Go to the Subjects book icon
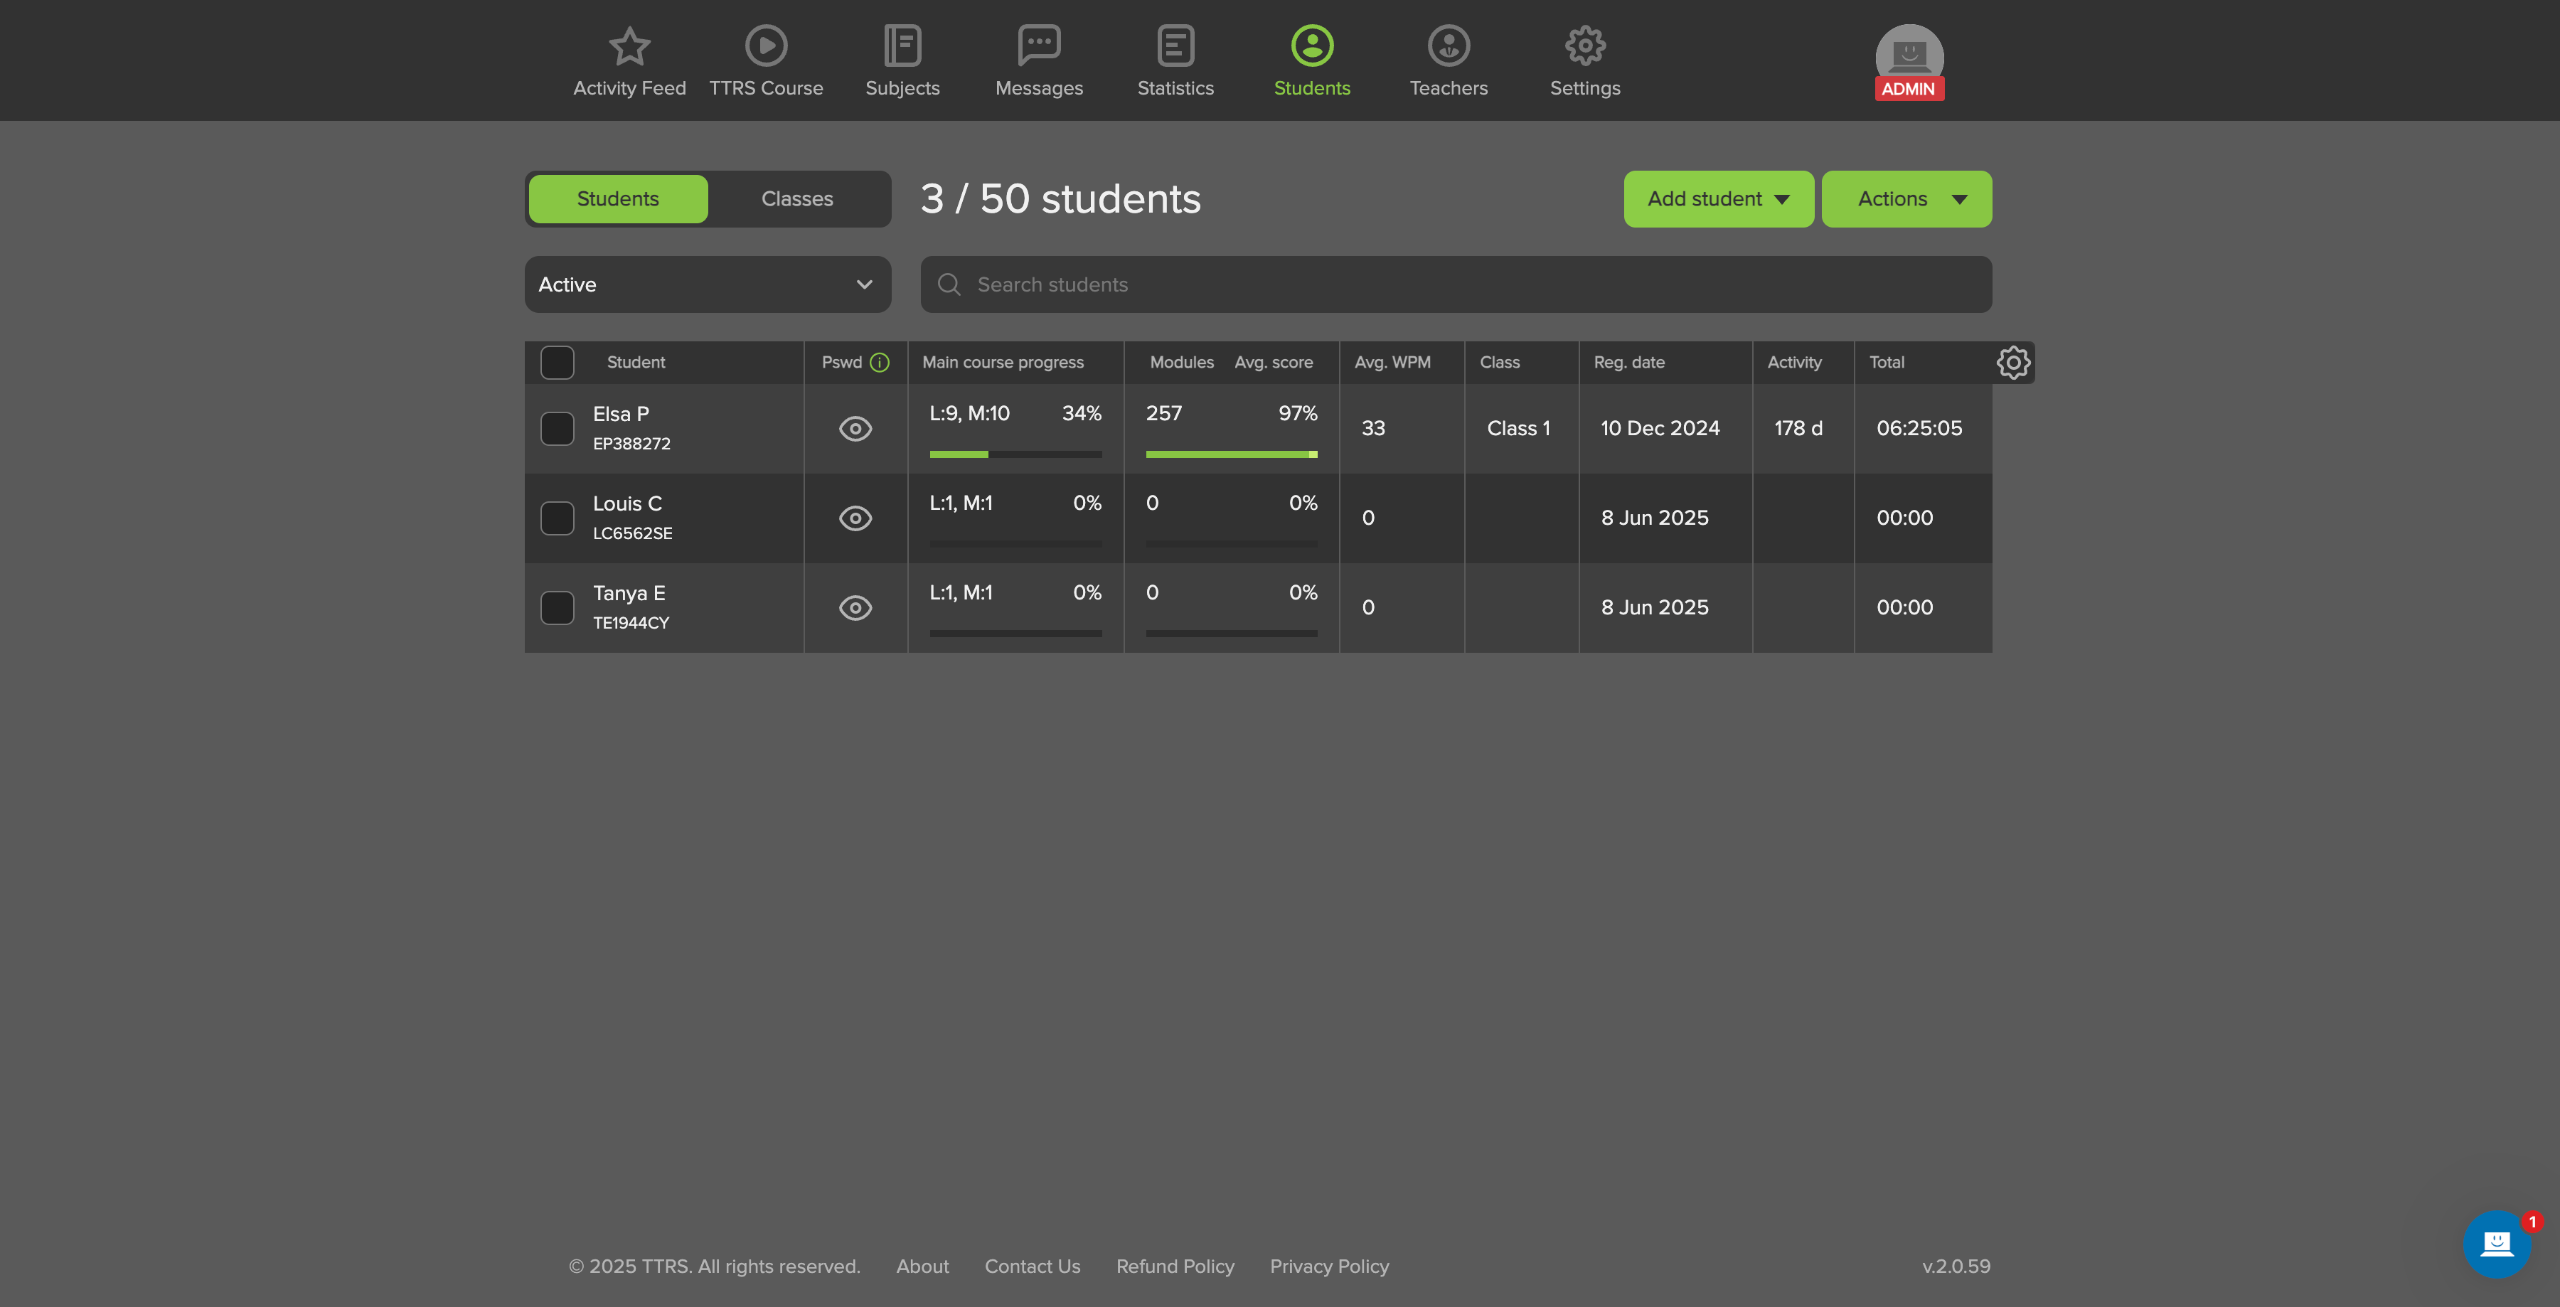Viewport: 2560px width, 1307px height. tap(902, 46)
